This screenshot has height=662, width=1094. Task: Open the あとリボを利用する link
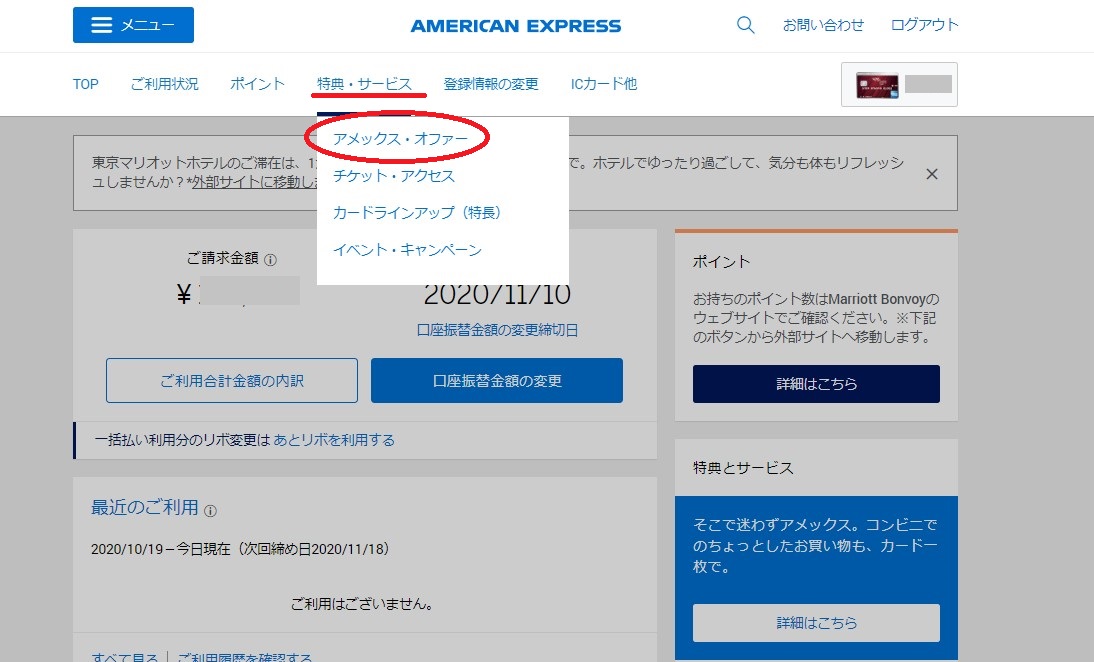tap(334, 440)
